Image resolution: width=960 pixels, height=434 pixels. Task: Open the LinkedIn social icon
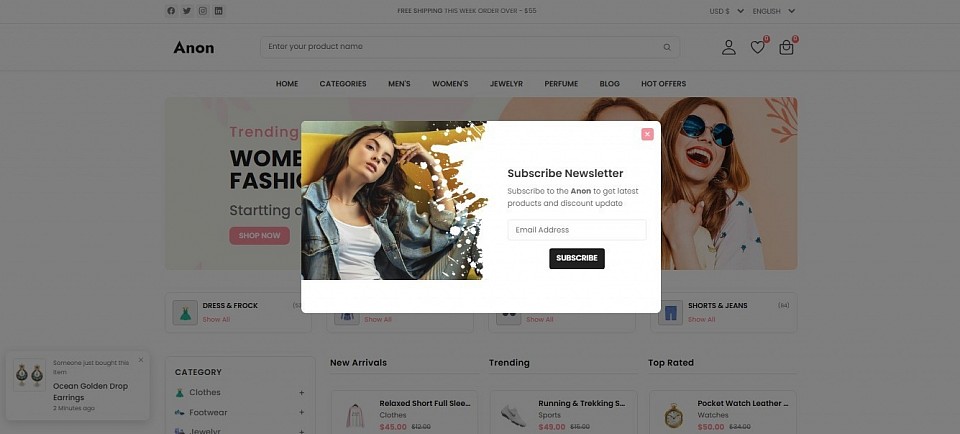tap(219, 10)
